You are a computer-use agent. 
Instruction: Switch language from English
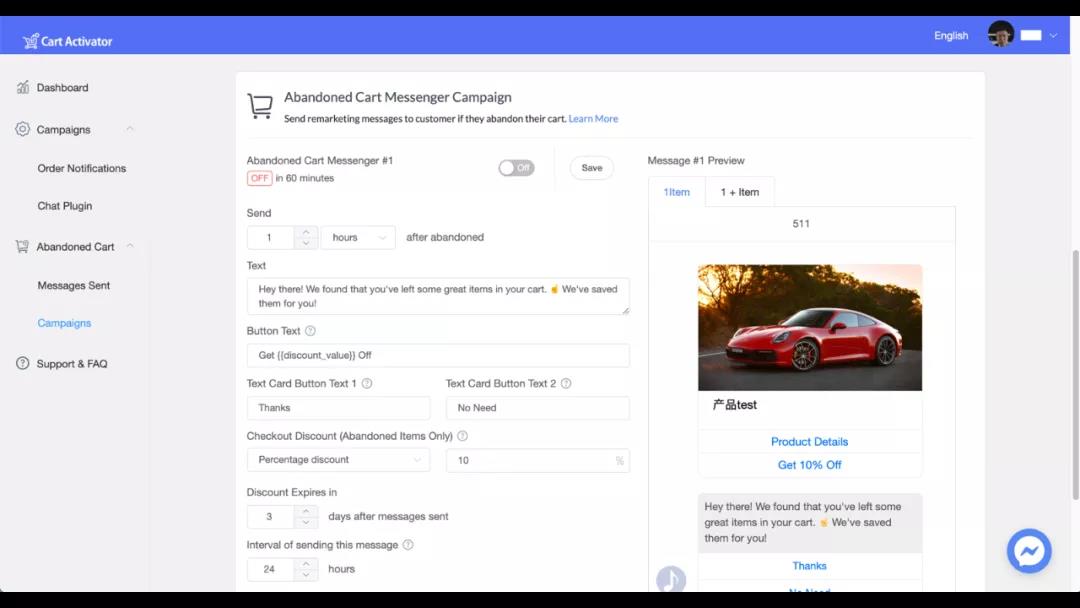tap(951, 36)
